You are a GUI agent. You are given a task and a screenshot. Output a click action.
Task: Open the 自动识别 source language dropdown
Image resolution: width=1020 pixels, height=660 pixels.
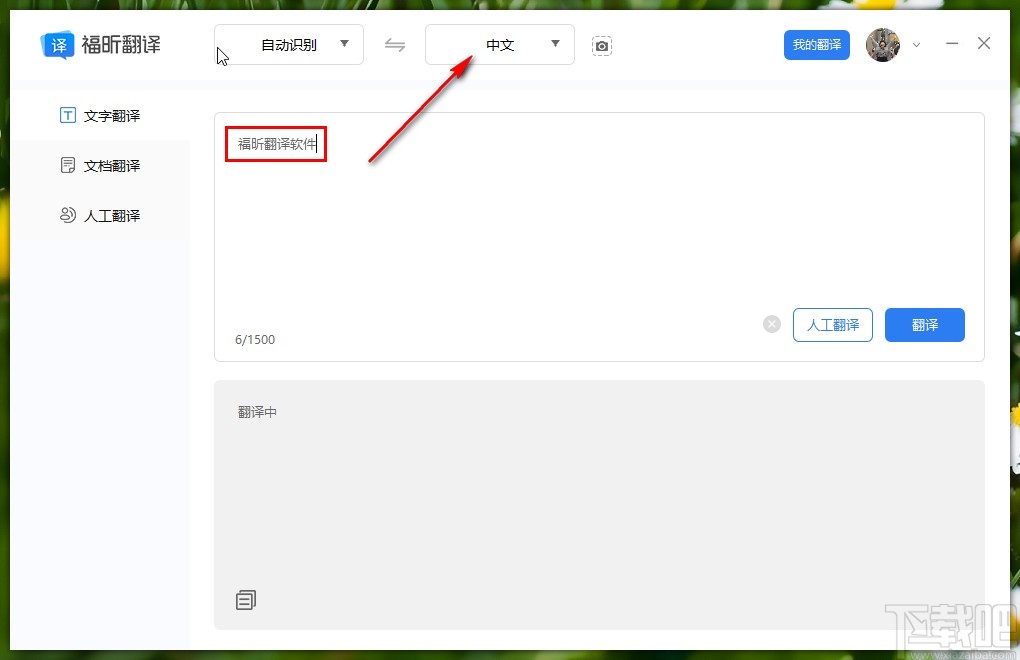pos(289,44)
